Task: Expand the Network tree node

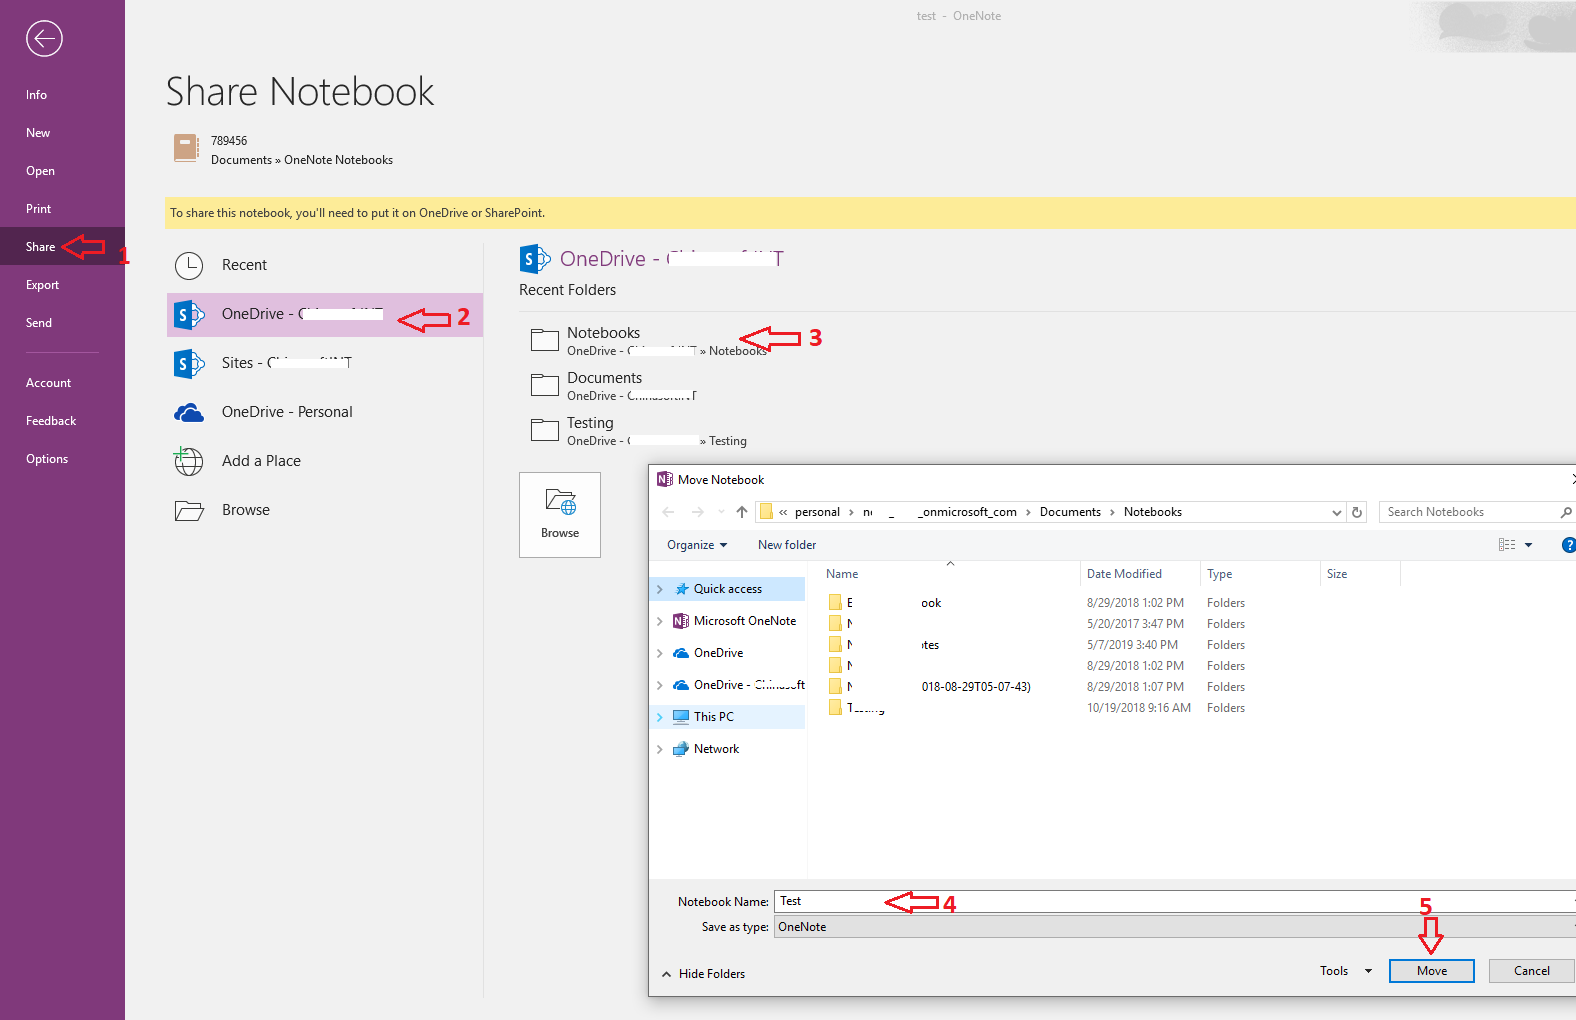Action: [660, 749]
